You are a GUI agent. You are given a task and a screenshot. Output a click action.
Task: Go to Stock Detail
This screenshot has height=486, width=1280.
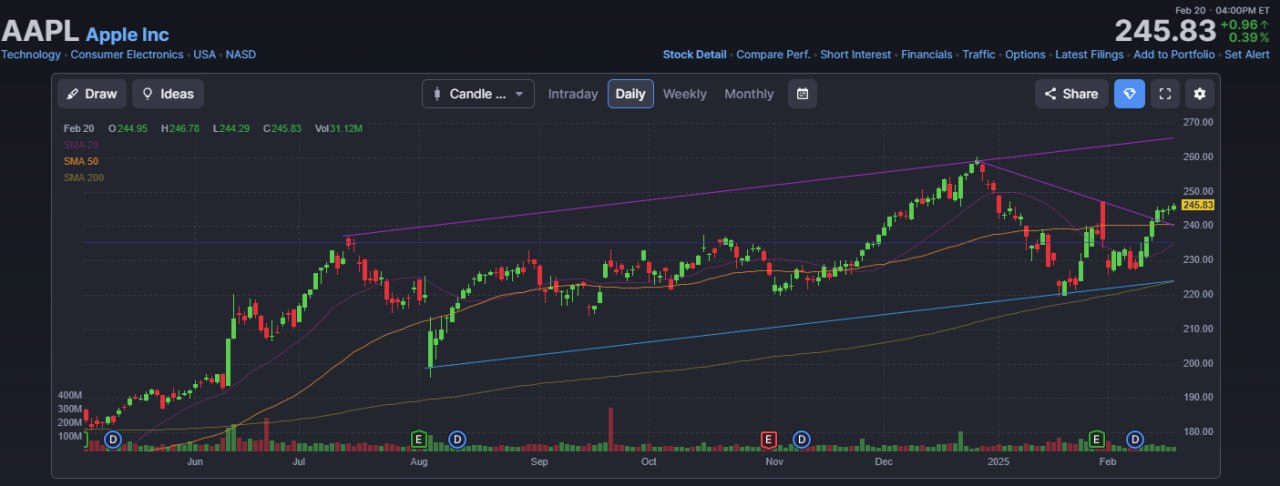tap(694, 55)
